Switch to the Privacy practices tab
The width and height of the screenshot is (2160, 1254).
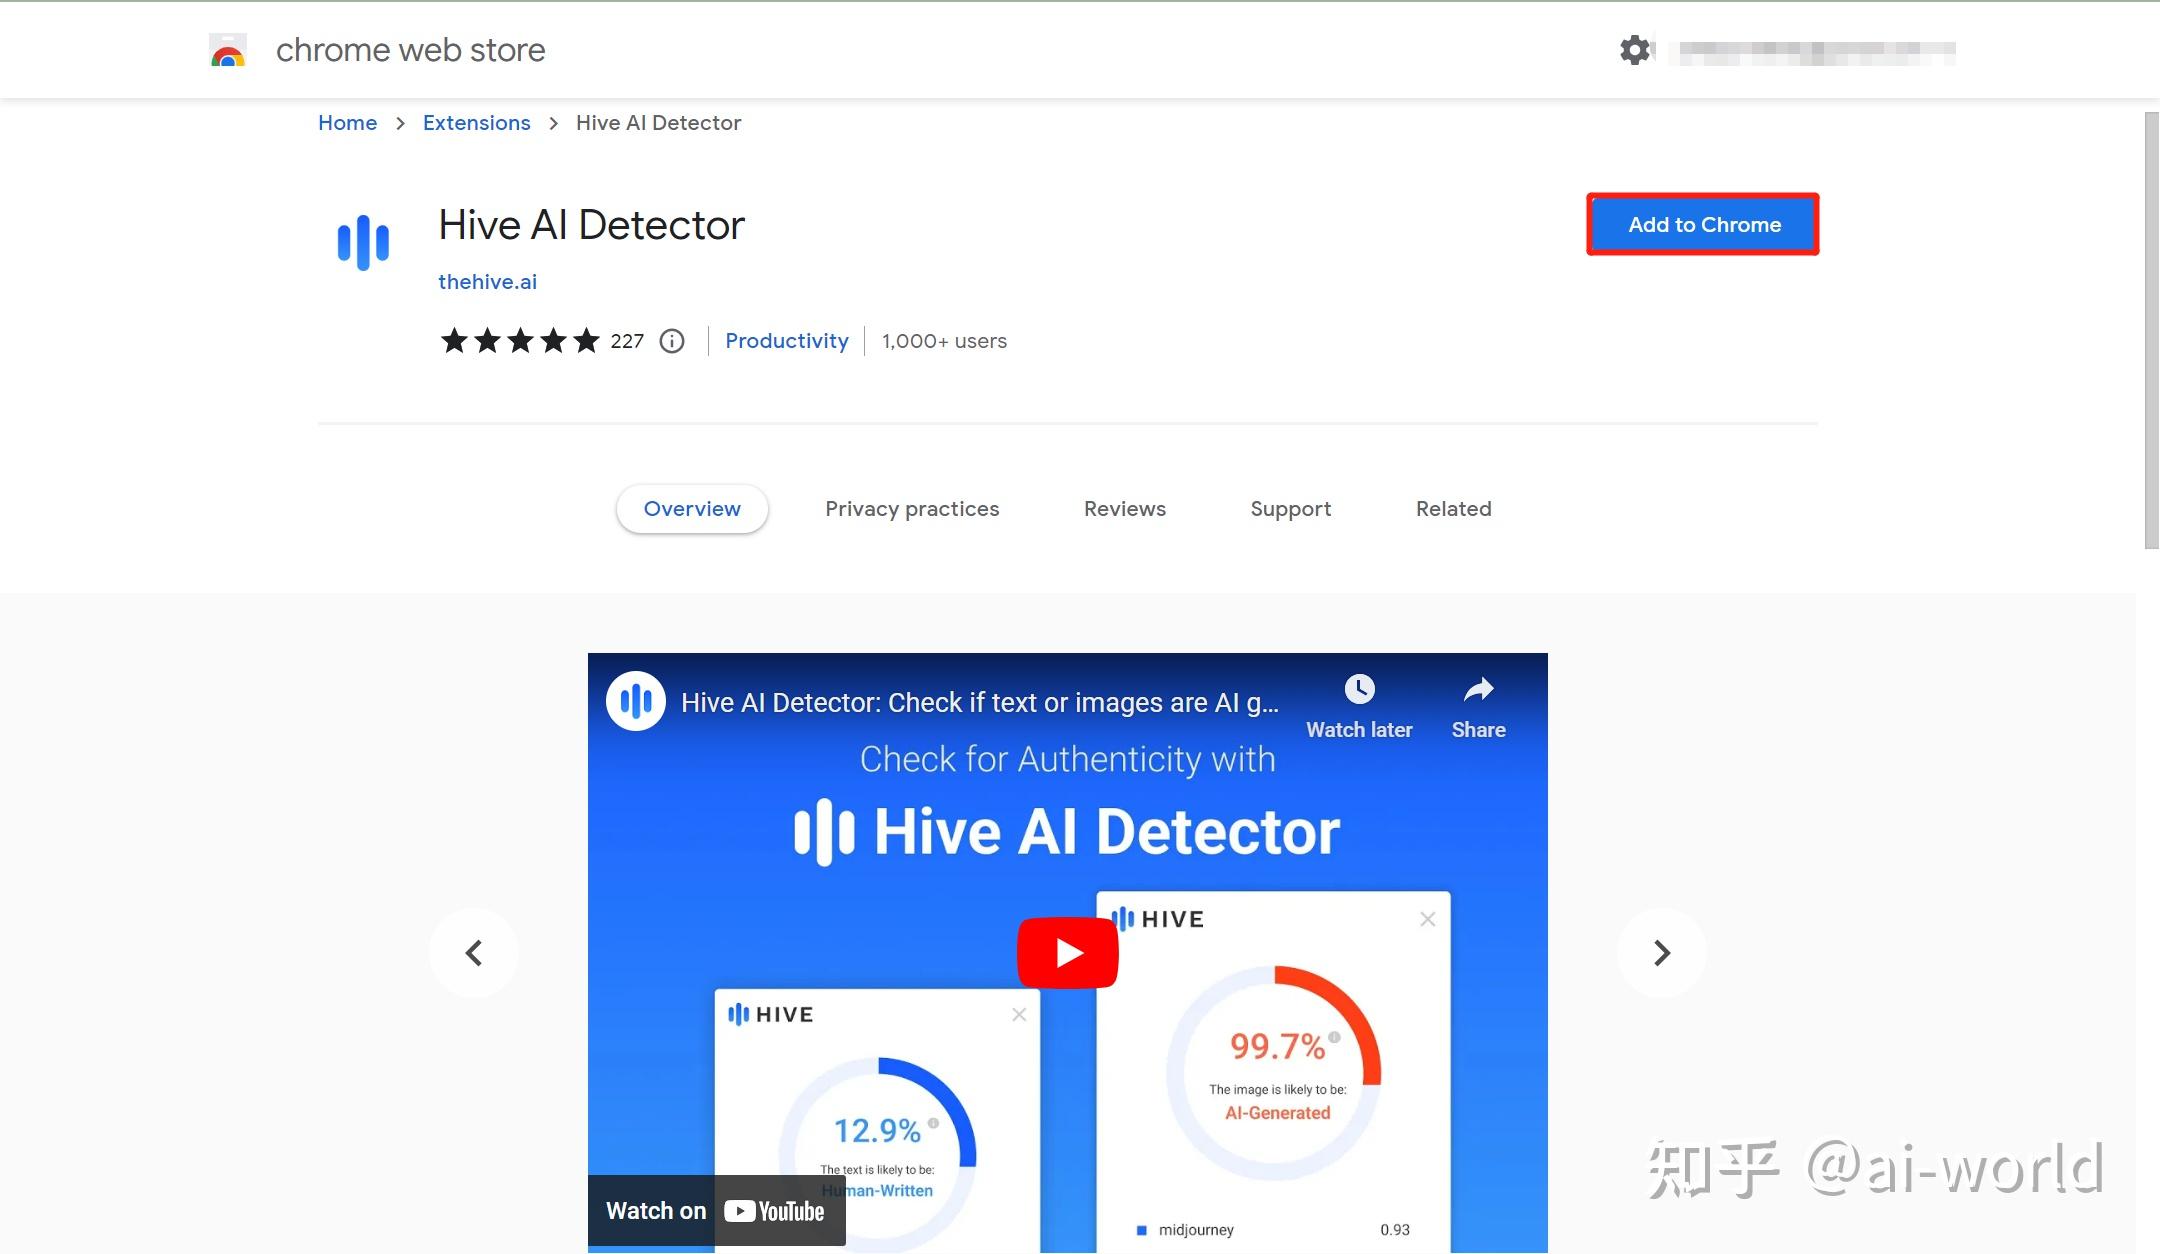911,508
